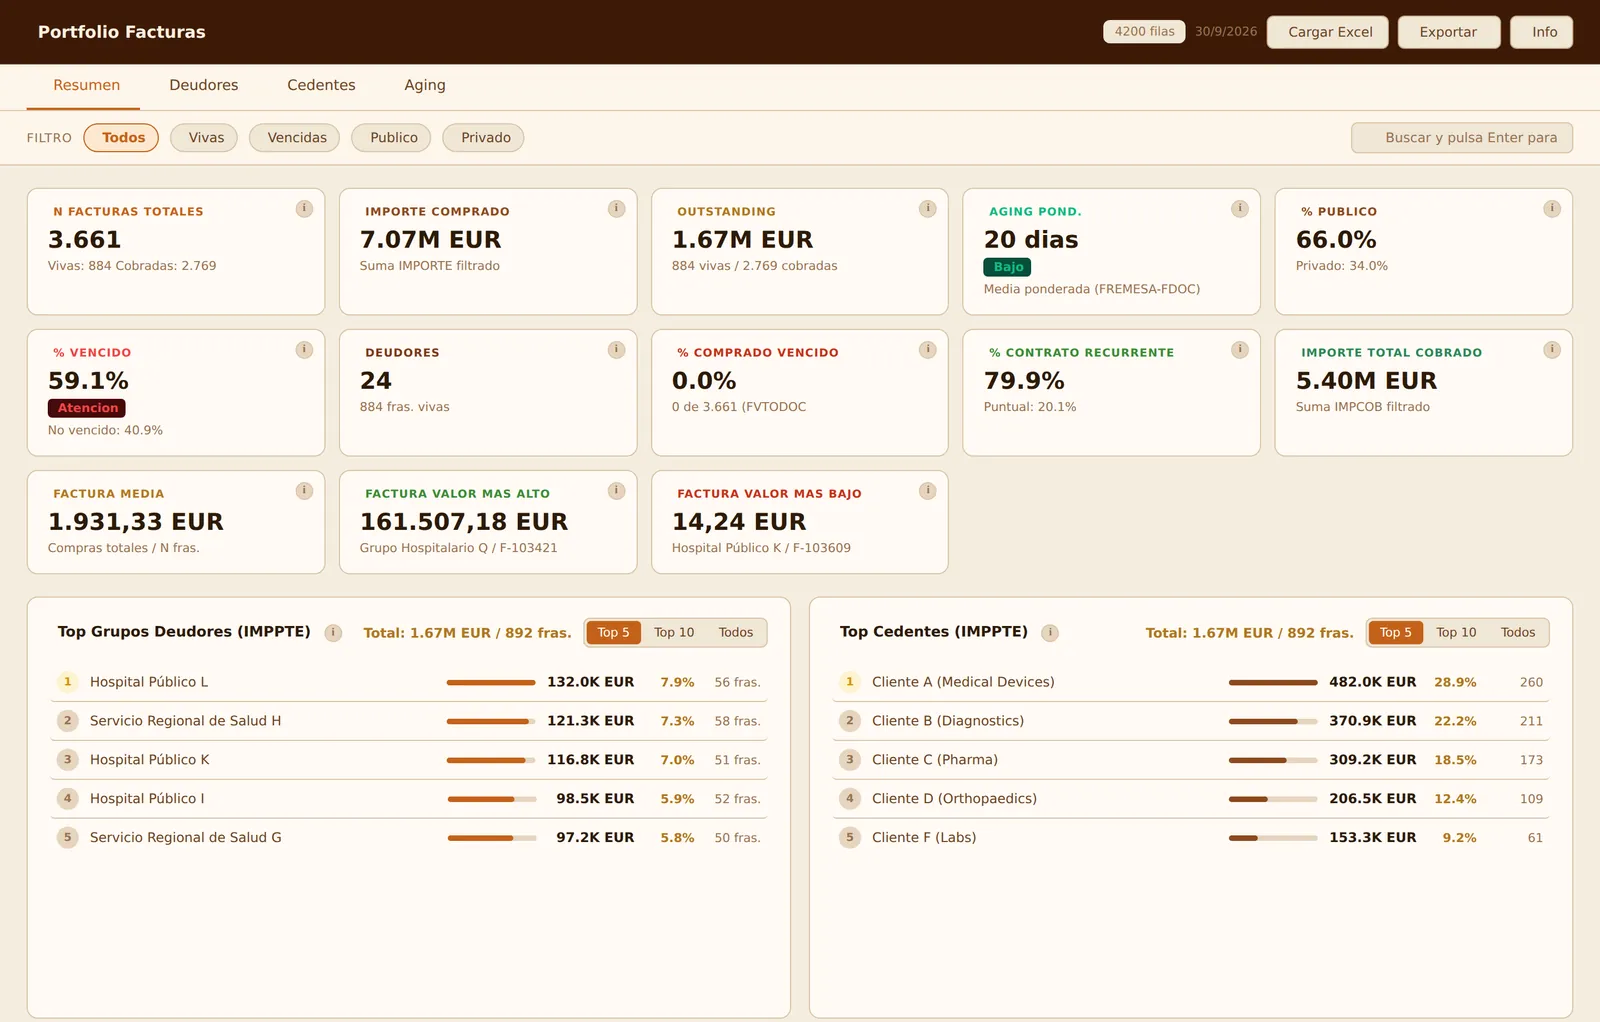Screen dimensions: 1600x1022
Task: Filter by Vencidas invoices
Action: tap(294, 138)
